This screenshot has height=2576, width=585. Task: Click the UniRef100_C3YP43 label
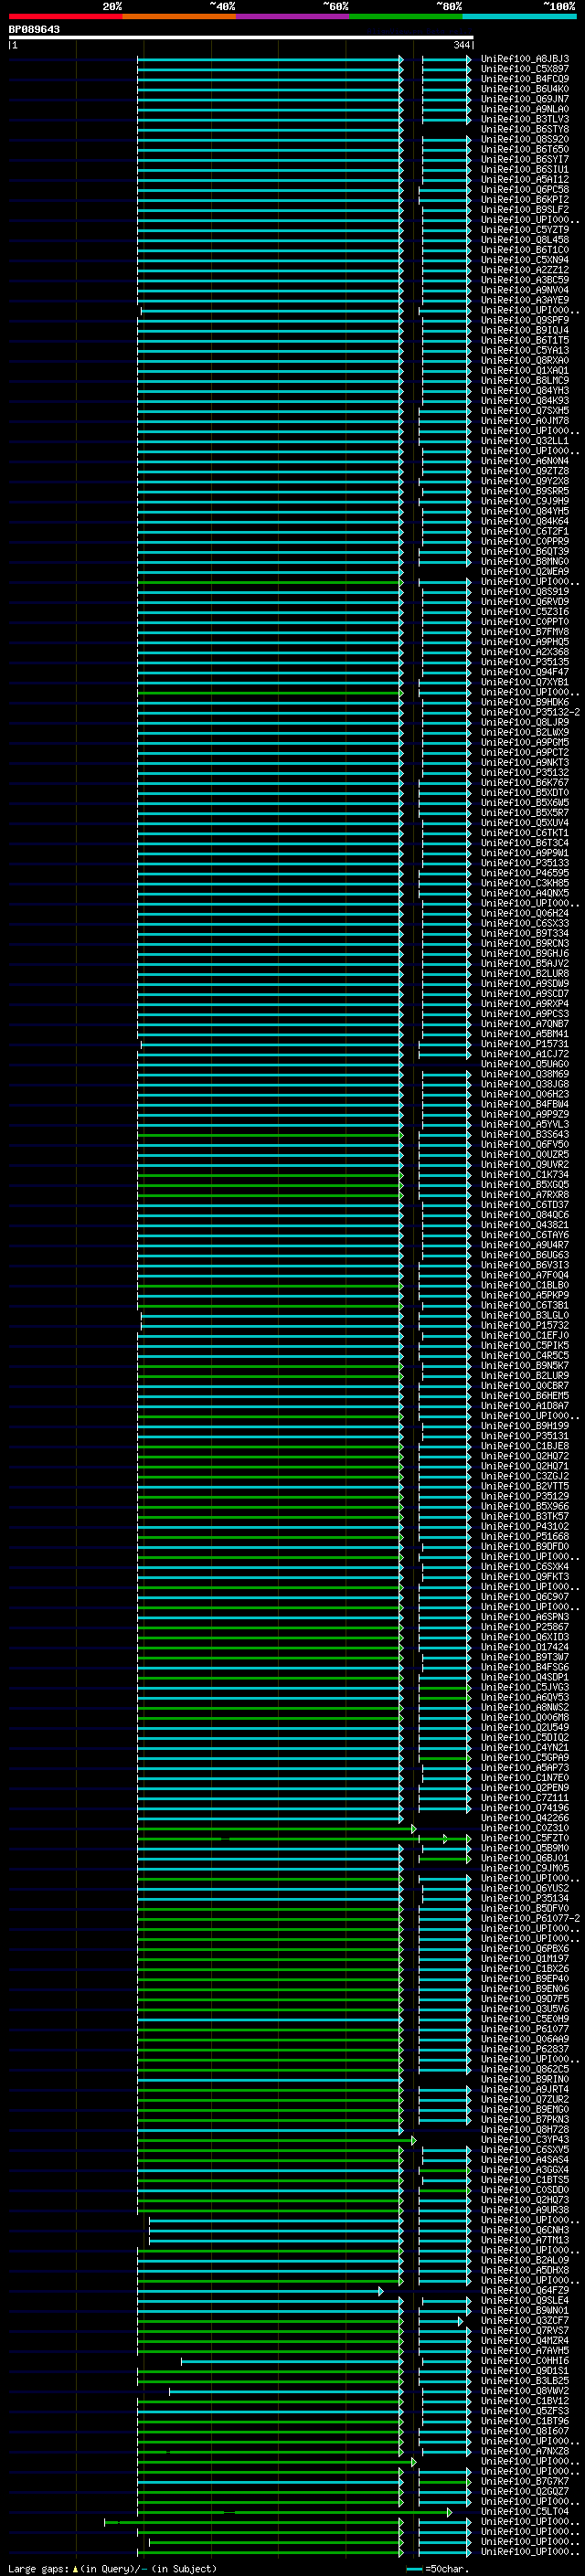coord(525,2140)
